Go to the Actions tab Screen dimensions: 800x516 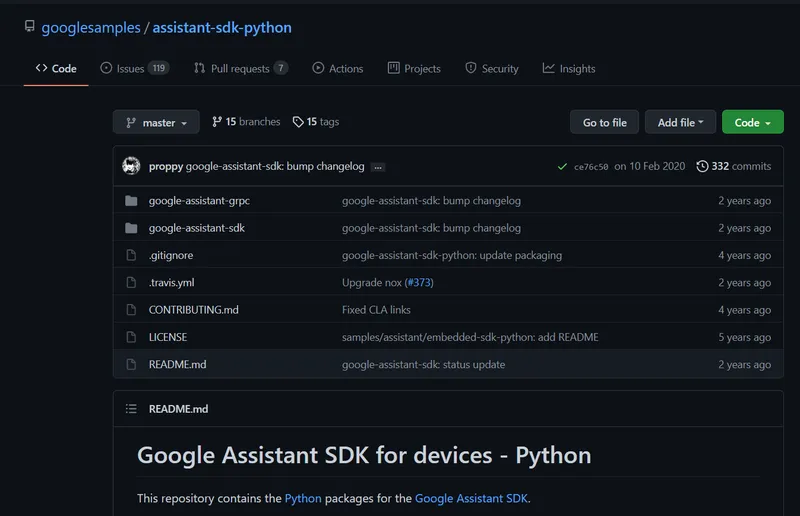pos(338,68)
